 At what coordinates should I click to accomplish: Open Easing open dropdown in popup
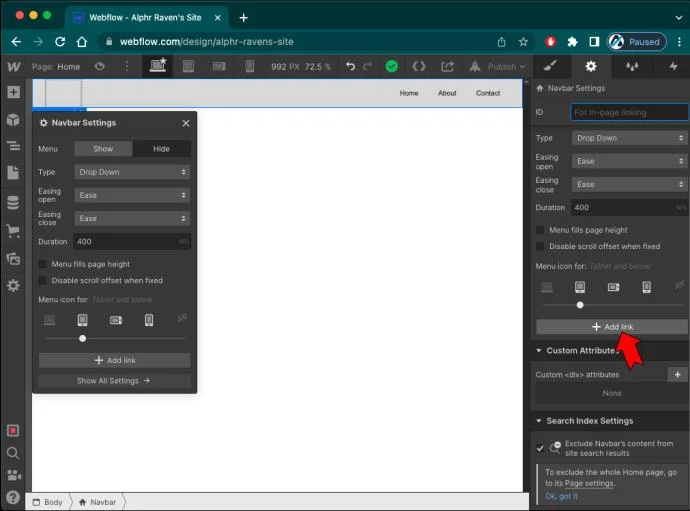132,195
